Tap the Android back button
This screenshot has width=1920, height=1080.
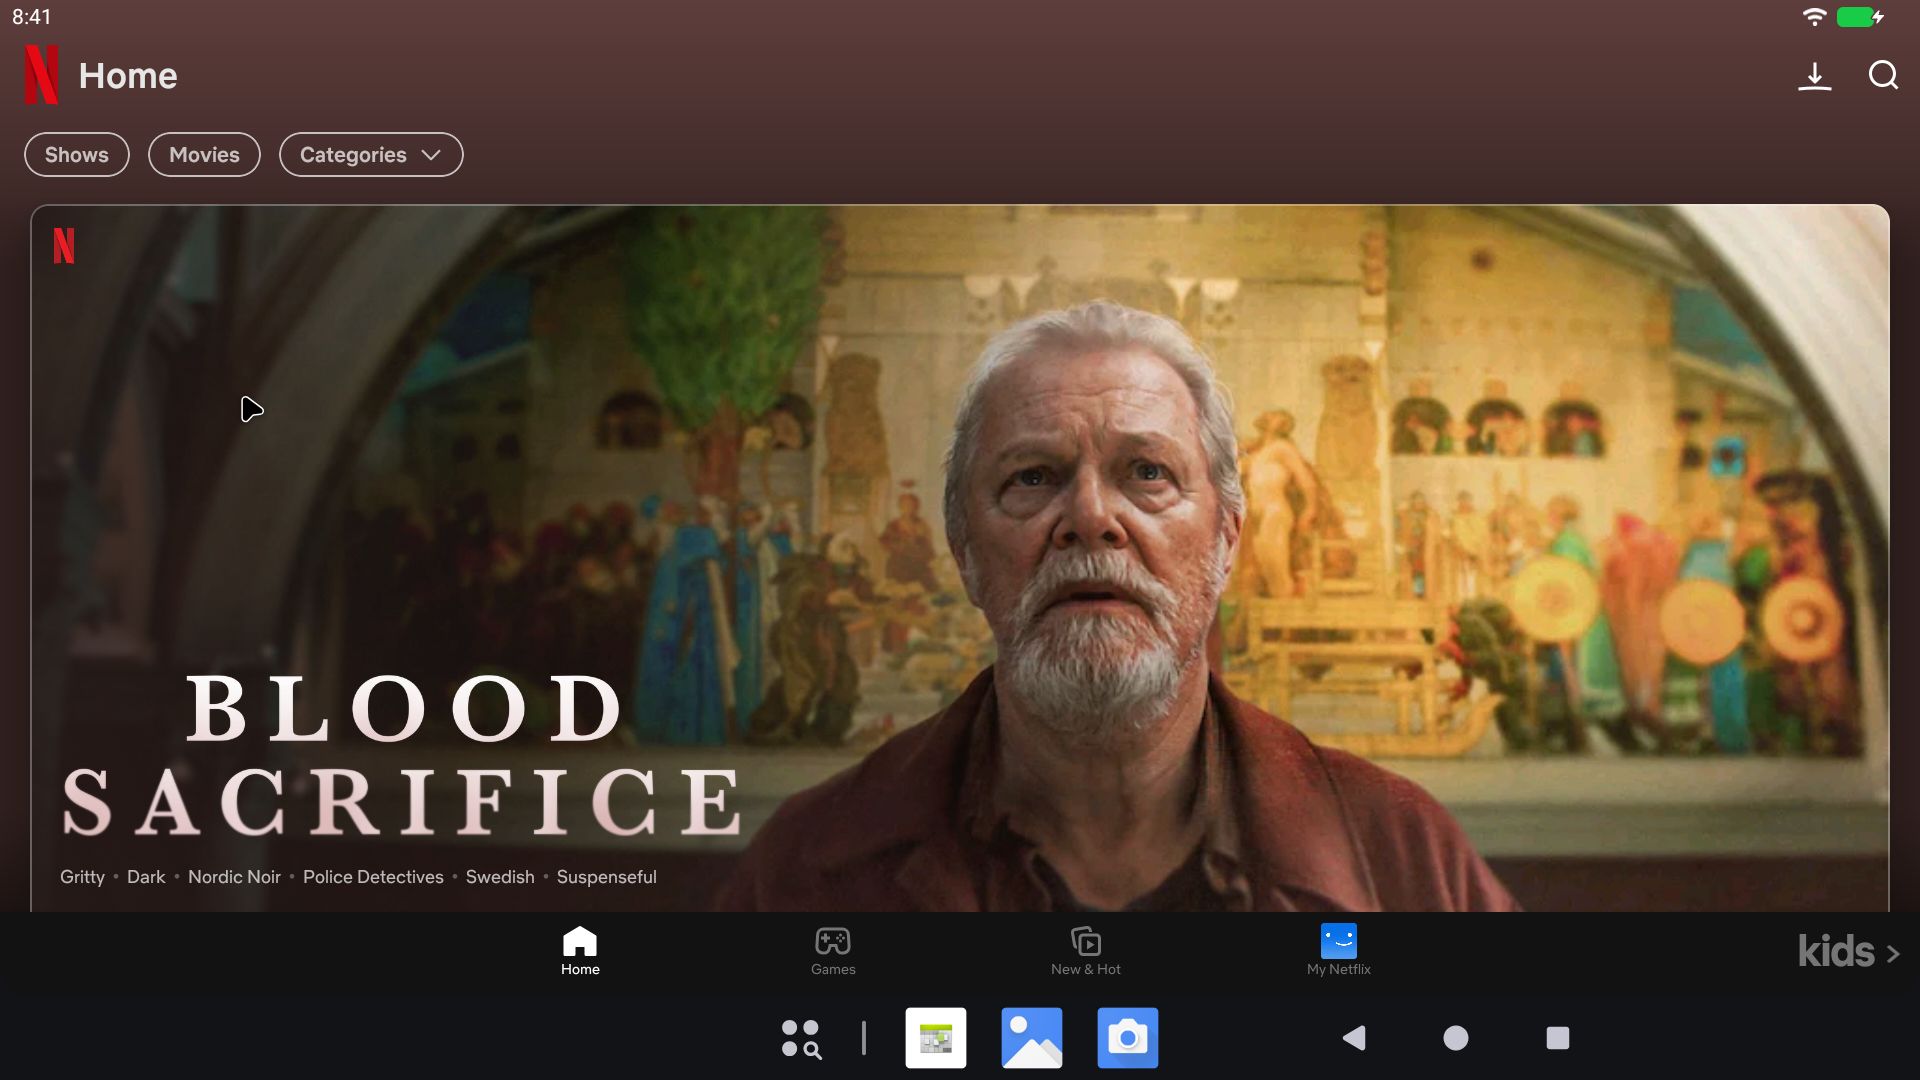click(x=1354, y=1038)
